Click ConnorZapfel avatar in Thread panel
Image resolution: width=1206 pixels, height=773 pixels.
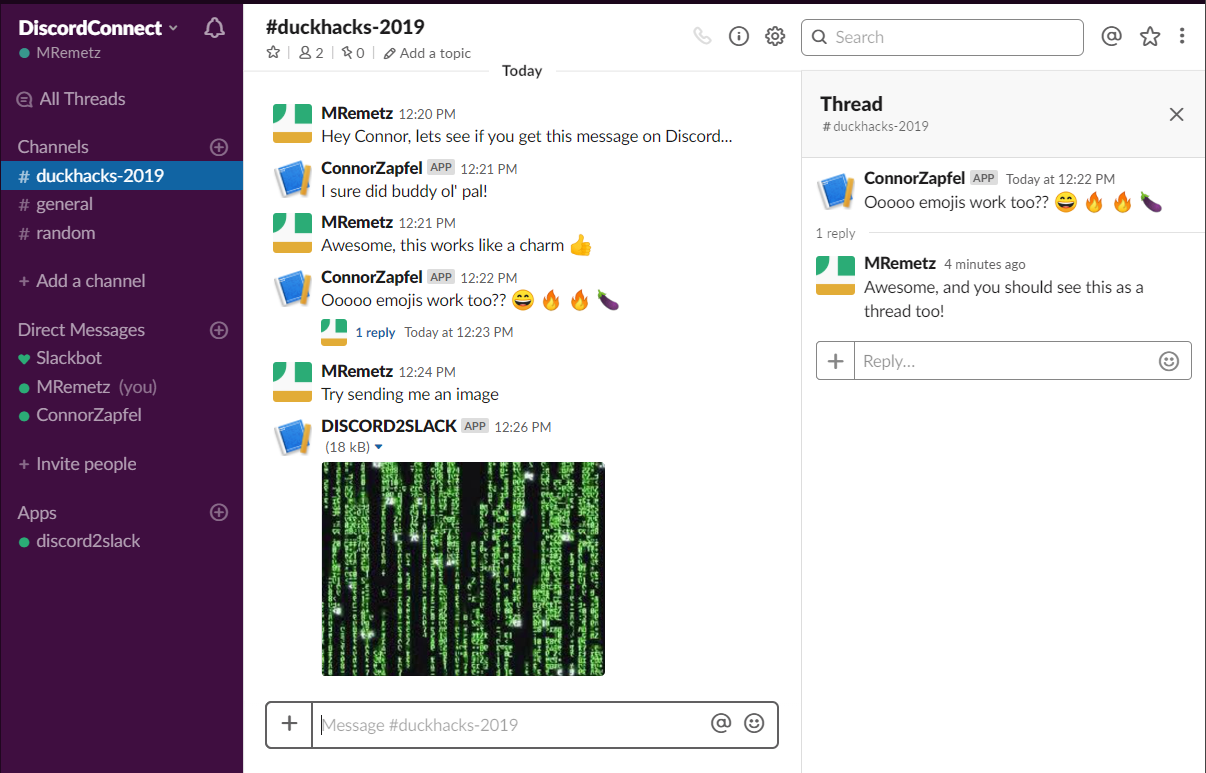coord(836,190)
